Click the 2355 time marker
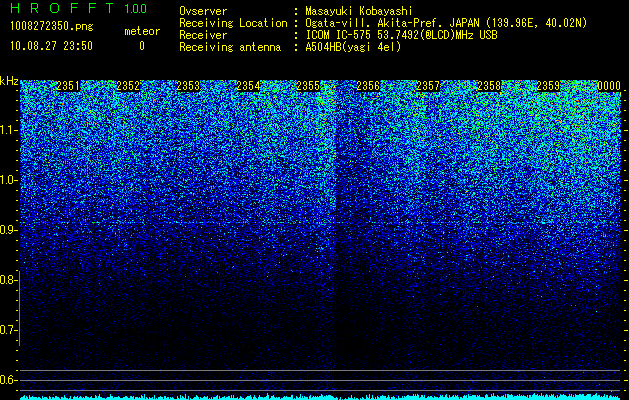This screenshot has height=400, width=629. (308, 86)
